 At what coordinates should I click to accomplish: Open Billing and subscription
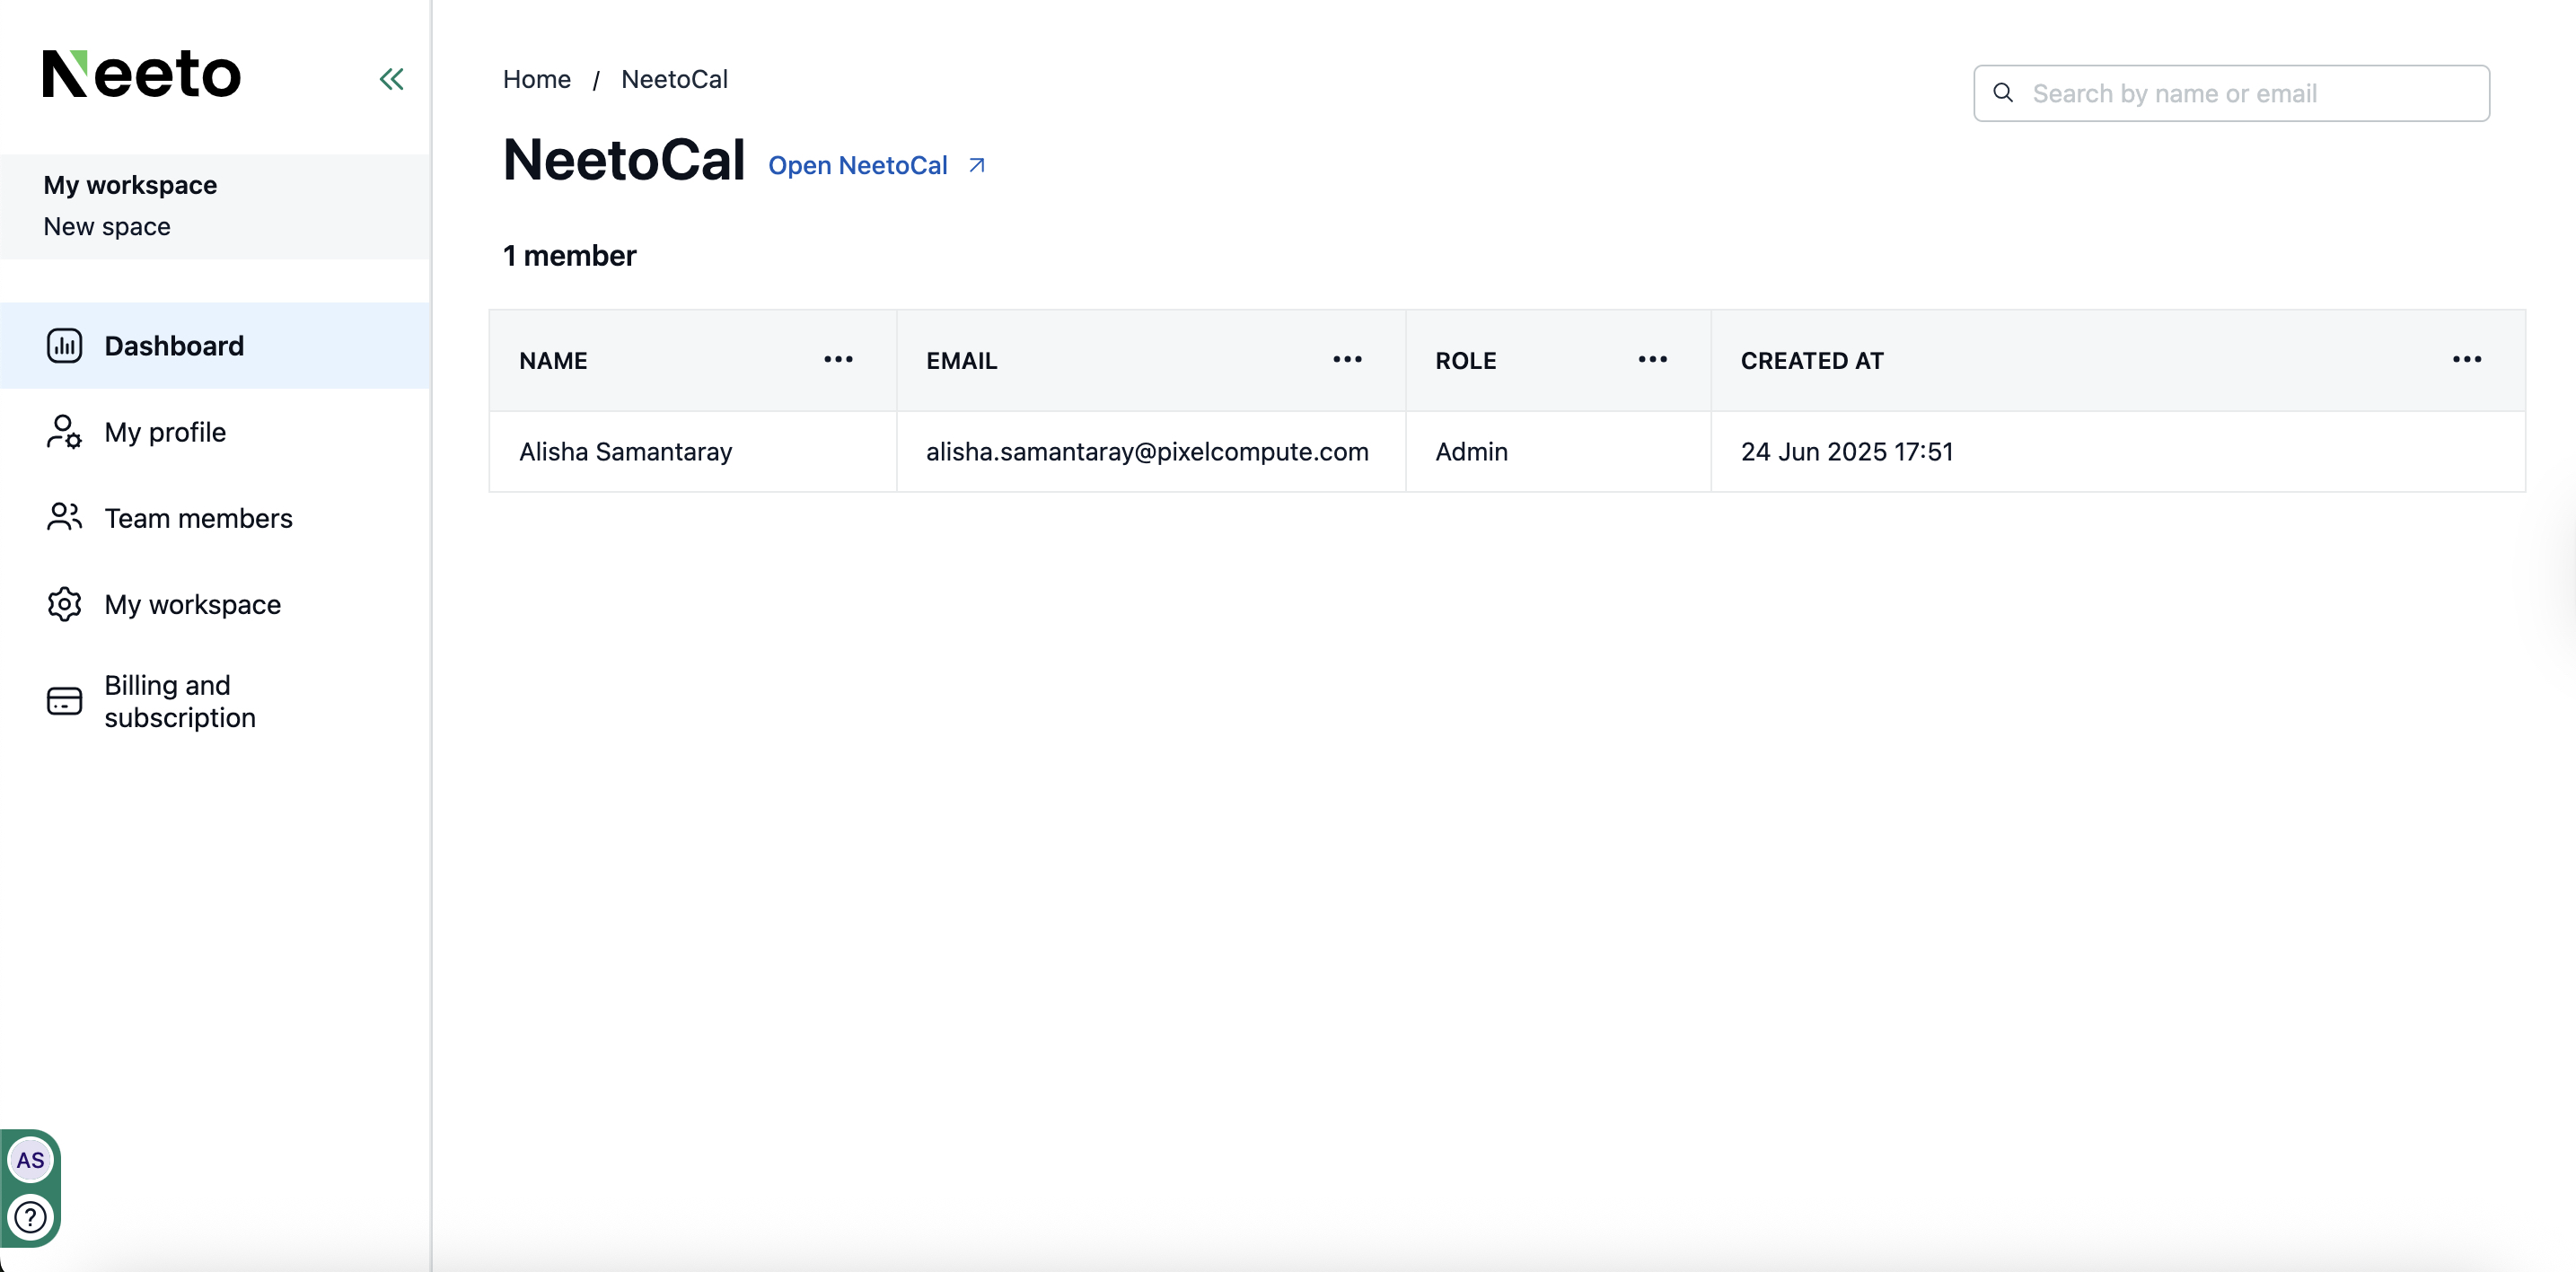[215, 701]
